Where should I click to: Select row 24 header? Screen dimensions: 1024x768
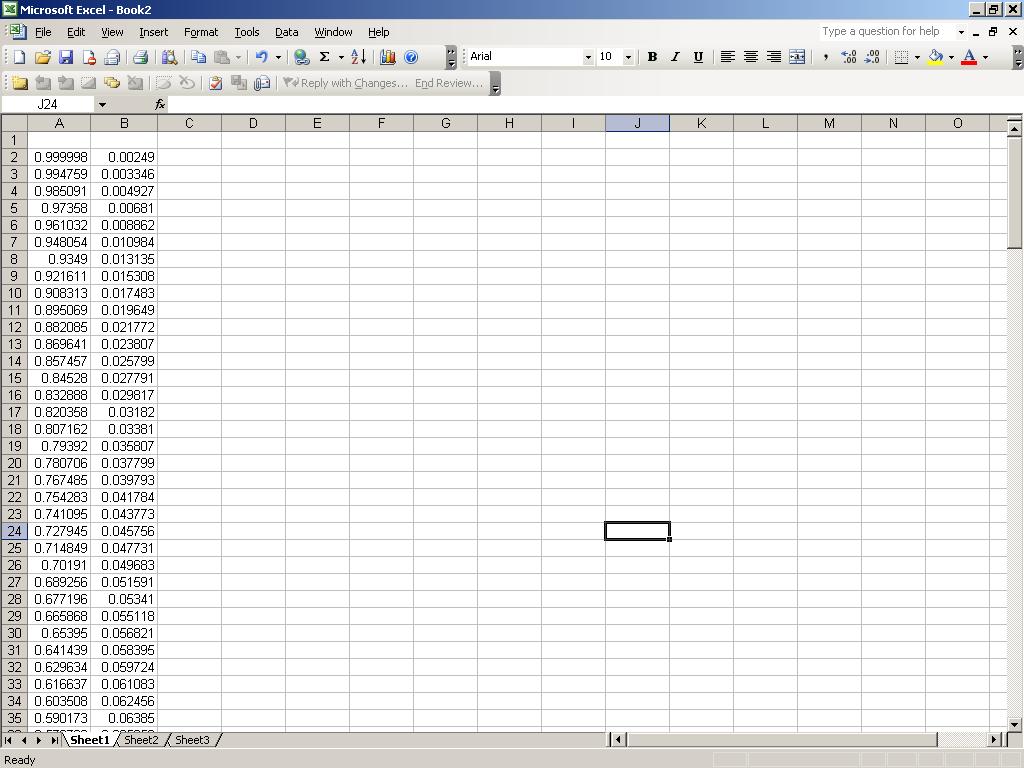pos(14,531)
